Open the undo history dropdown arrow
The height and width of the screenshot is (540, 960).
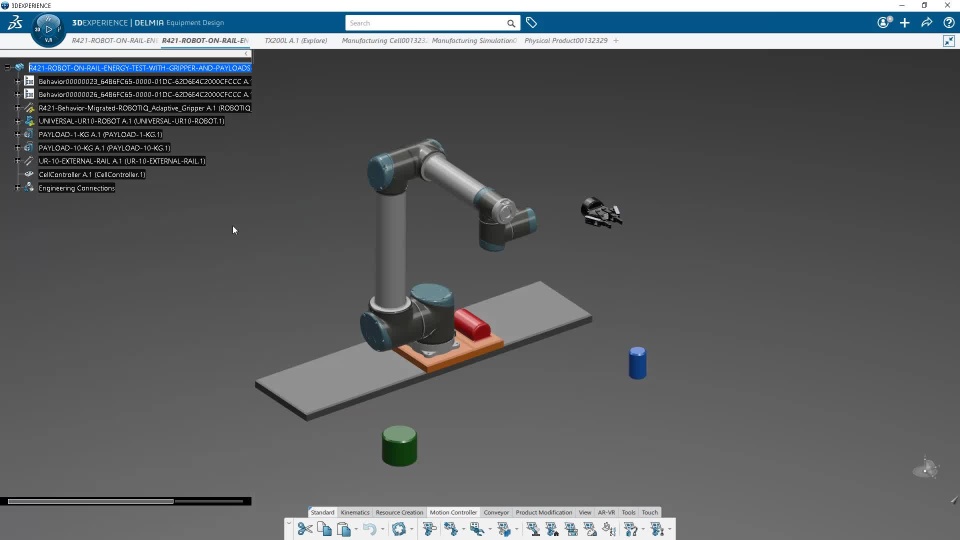click(x=382, y=529)
